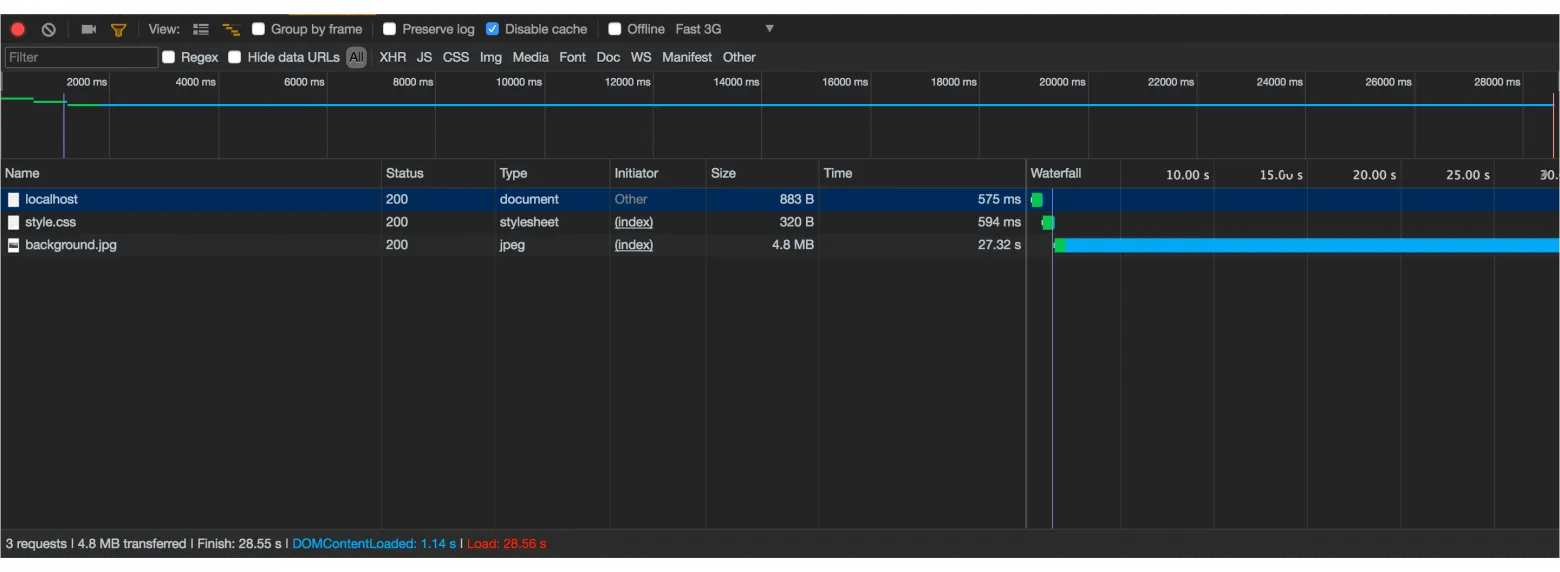
Task: Sort by the Size column header
Action: (762, 173)
